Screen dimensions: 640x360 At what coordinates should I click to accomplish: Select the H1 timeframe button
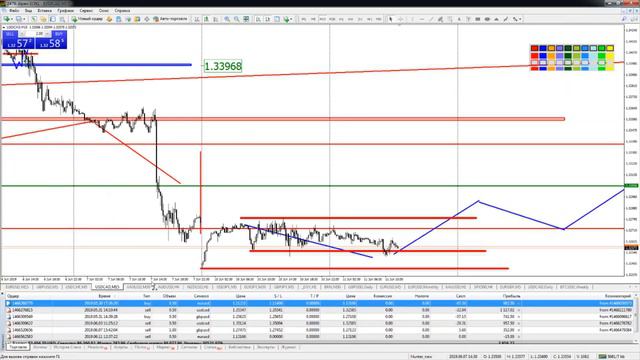[x=341, y=19]
